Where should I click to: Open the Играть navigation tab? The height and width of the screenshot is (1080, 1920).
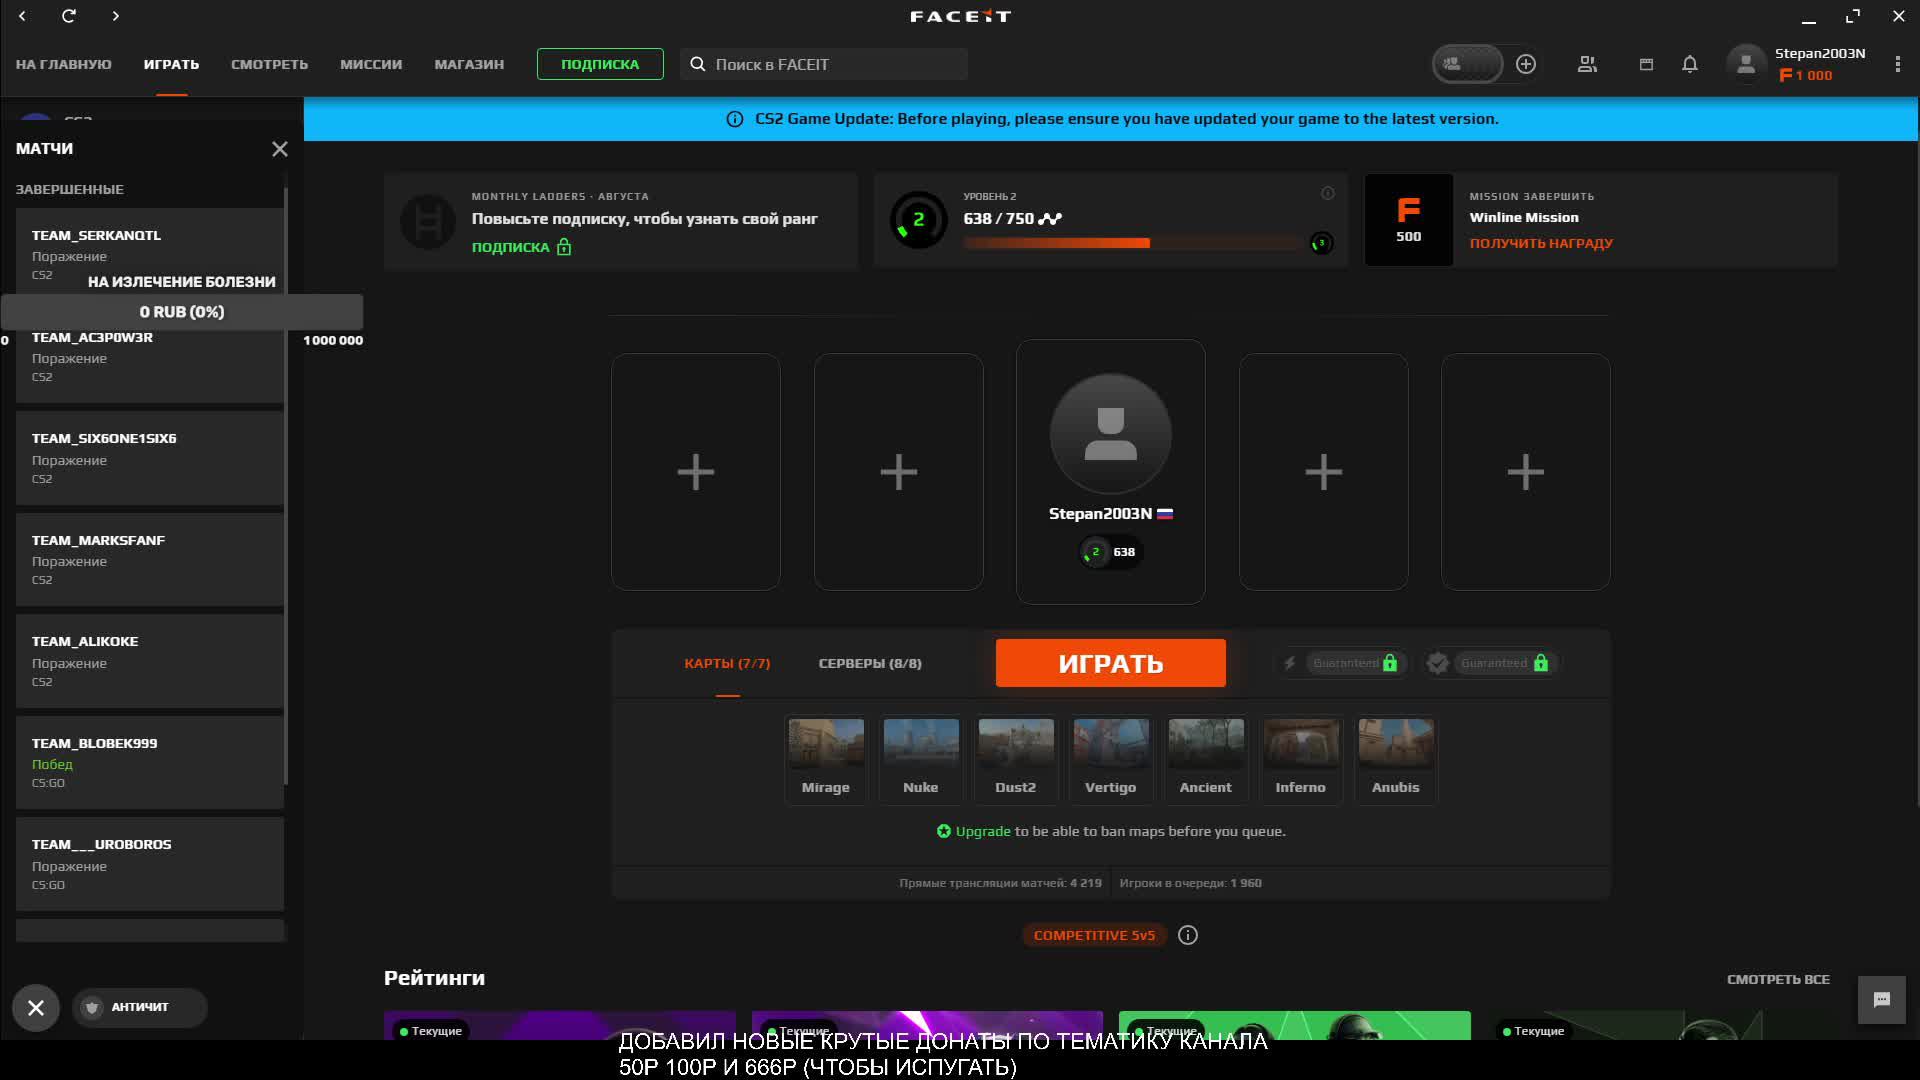pyautogui.click(x=171, y=64)
